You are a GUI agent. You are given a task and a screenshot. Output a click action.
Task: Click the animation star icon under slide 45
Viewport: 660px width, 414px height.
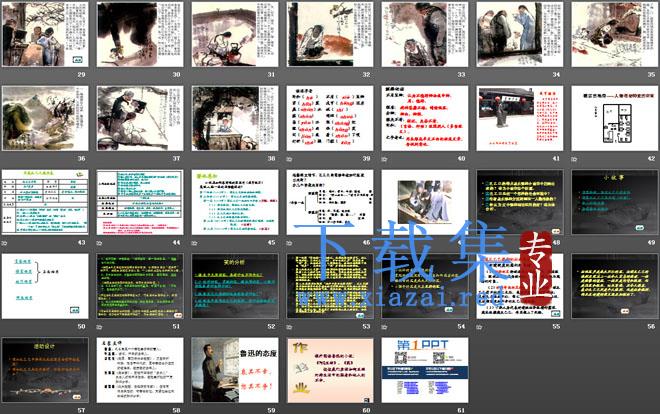(x=194, y=243)
